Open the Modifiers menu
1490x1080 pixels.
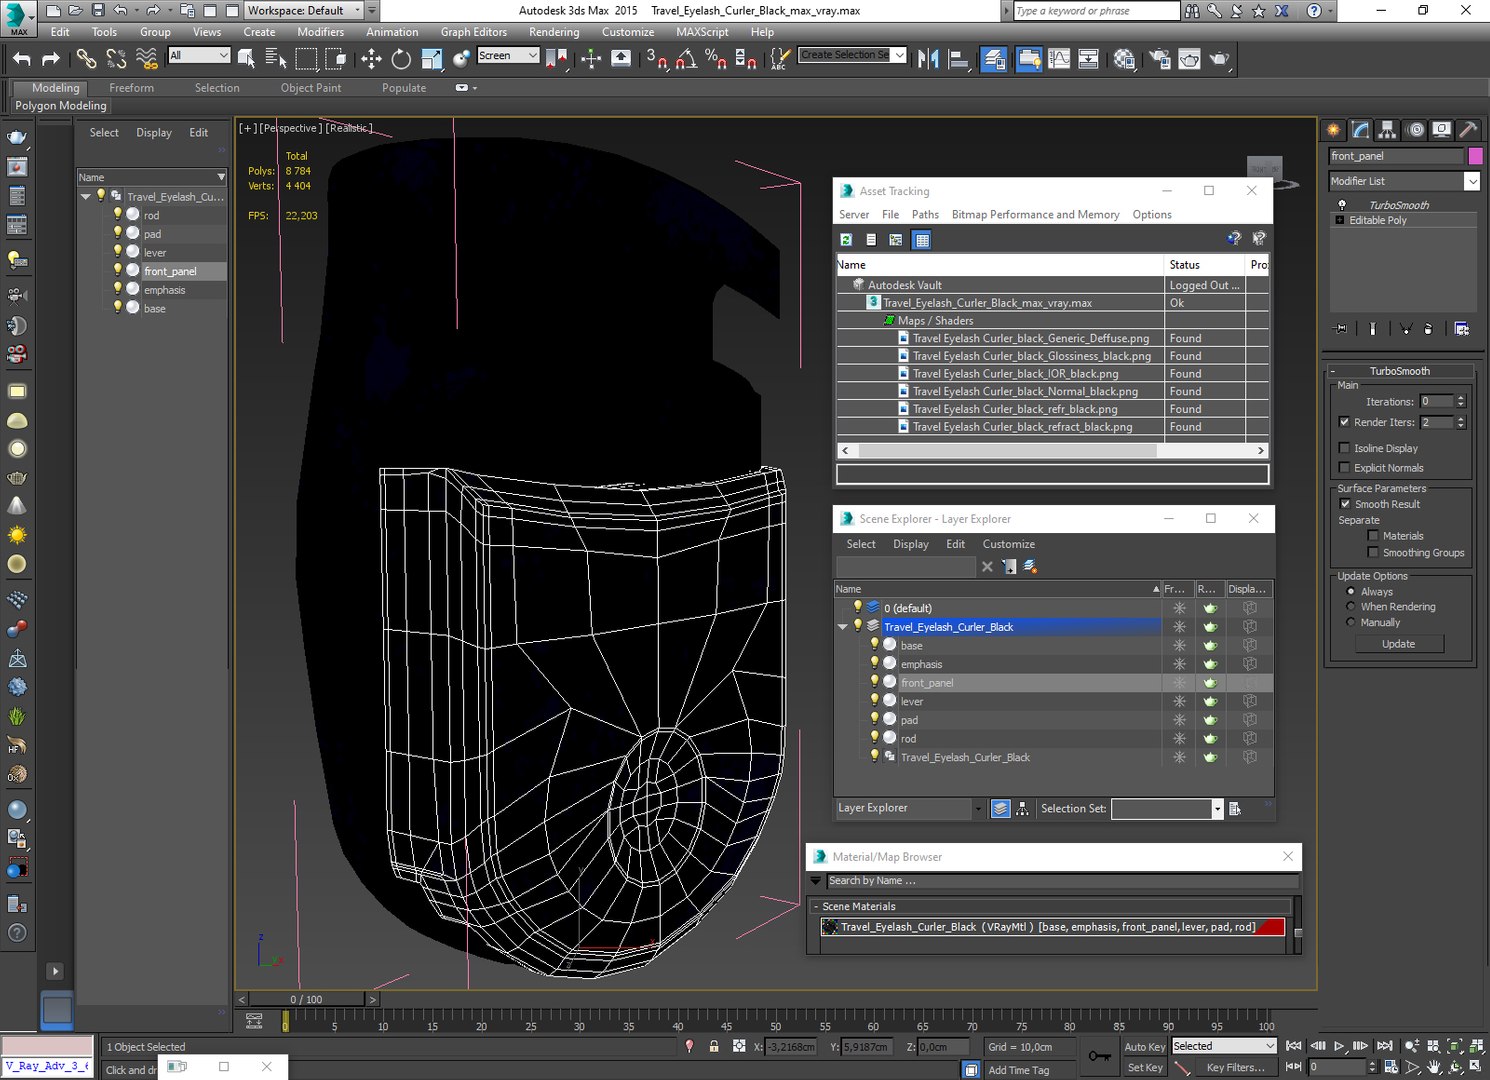(320, 32)
